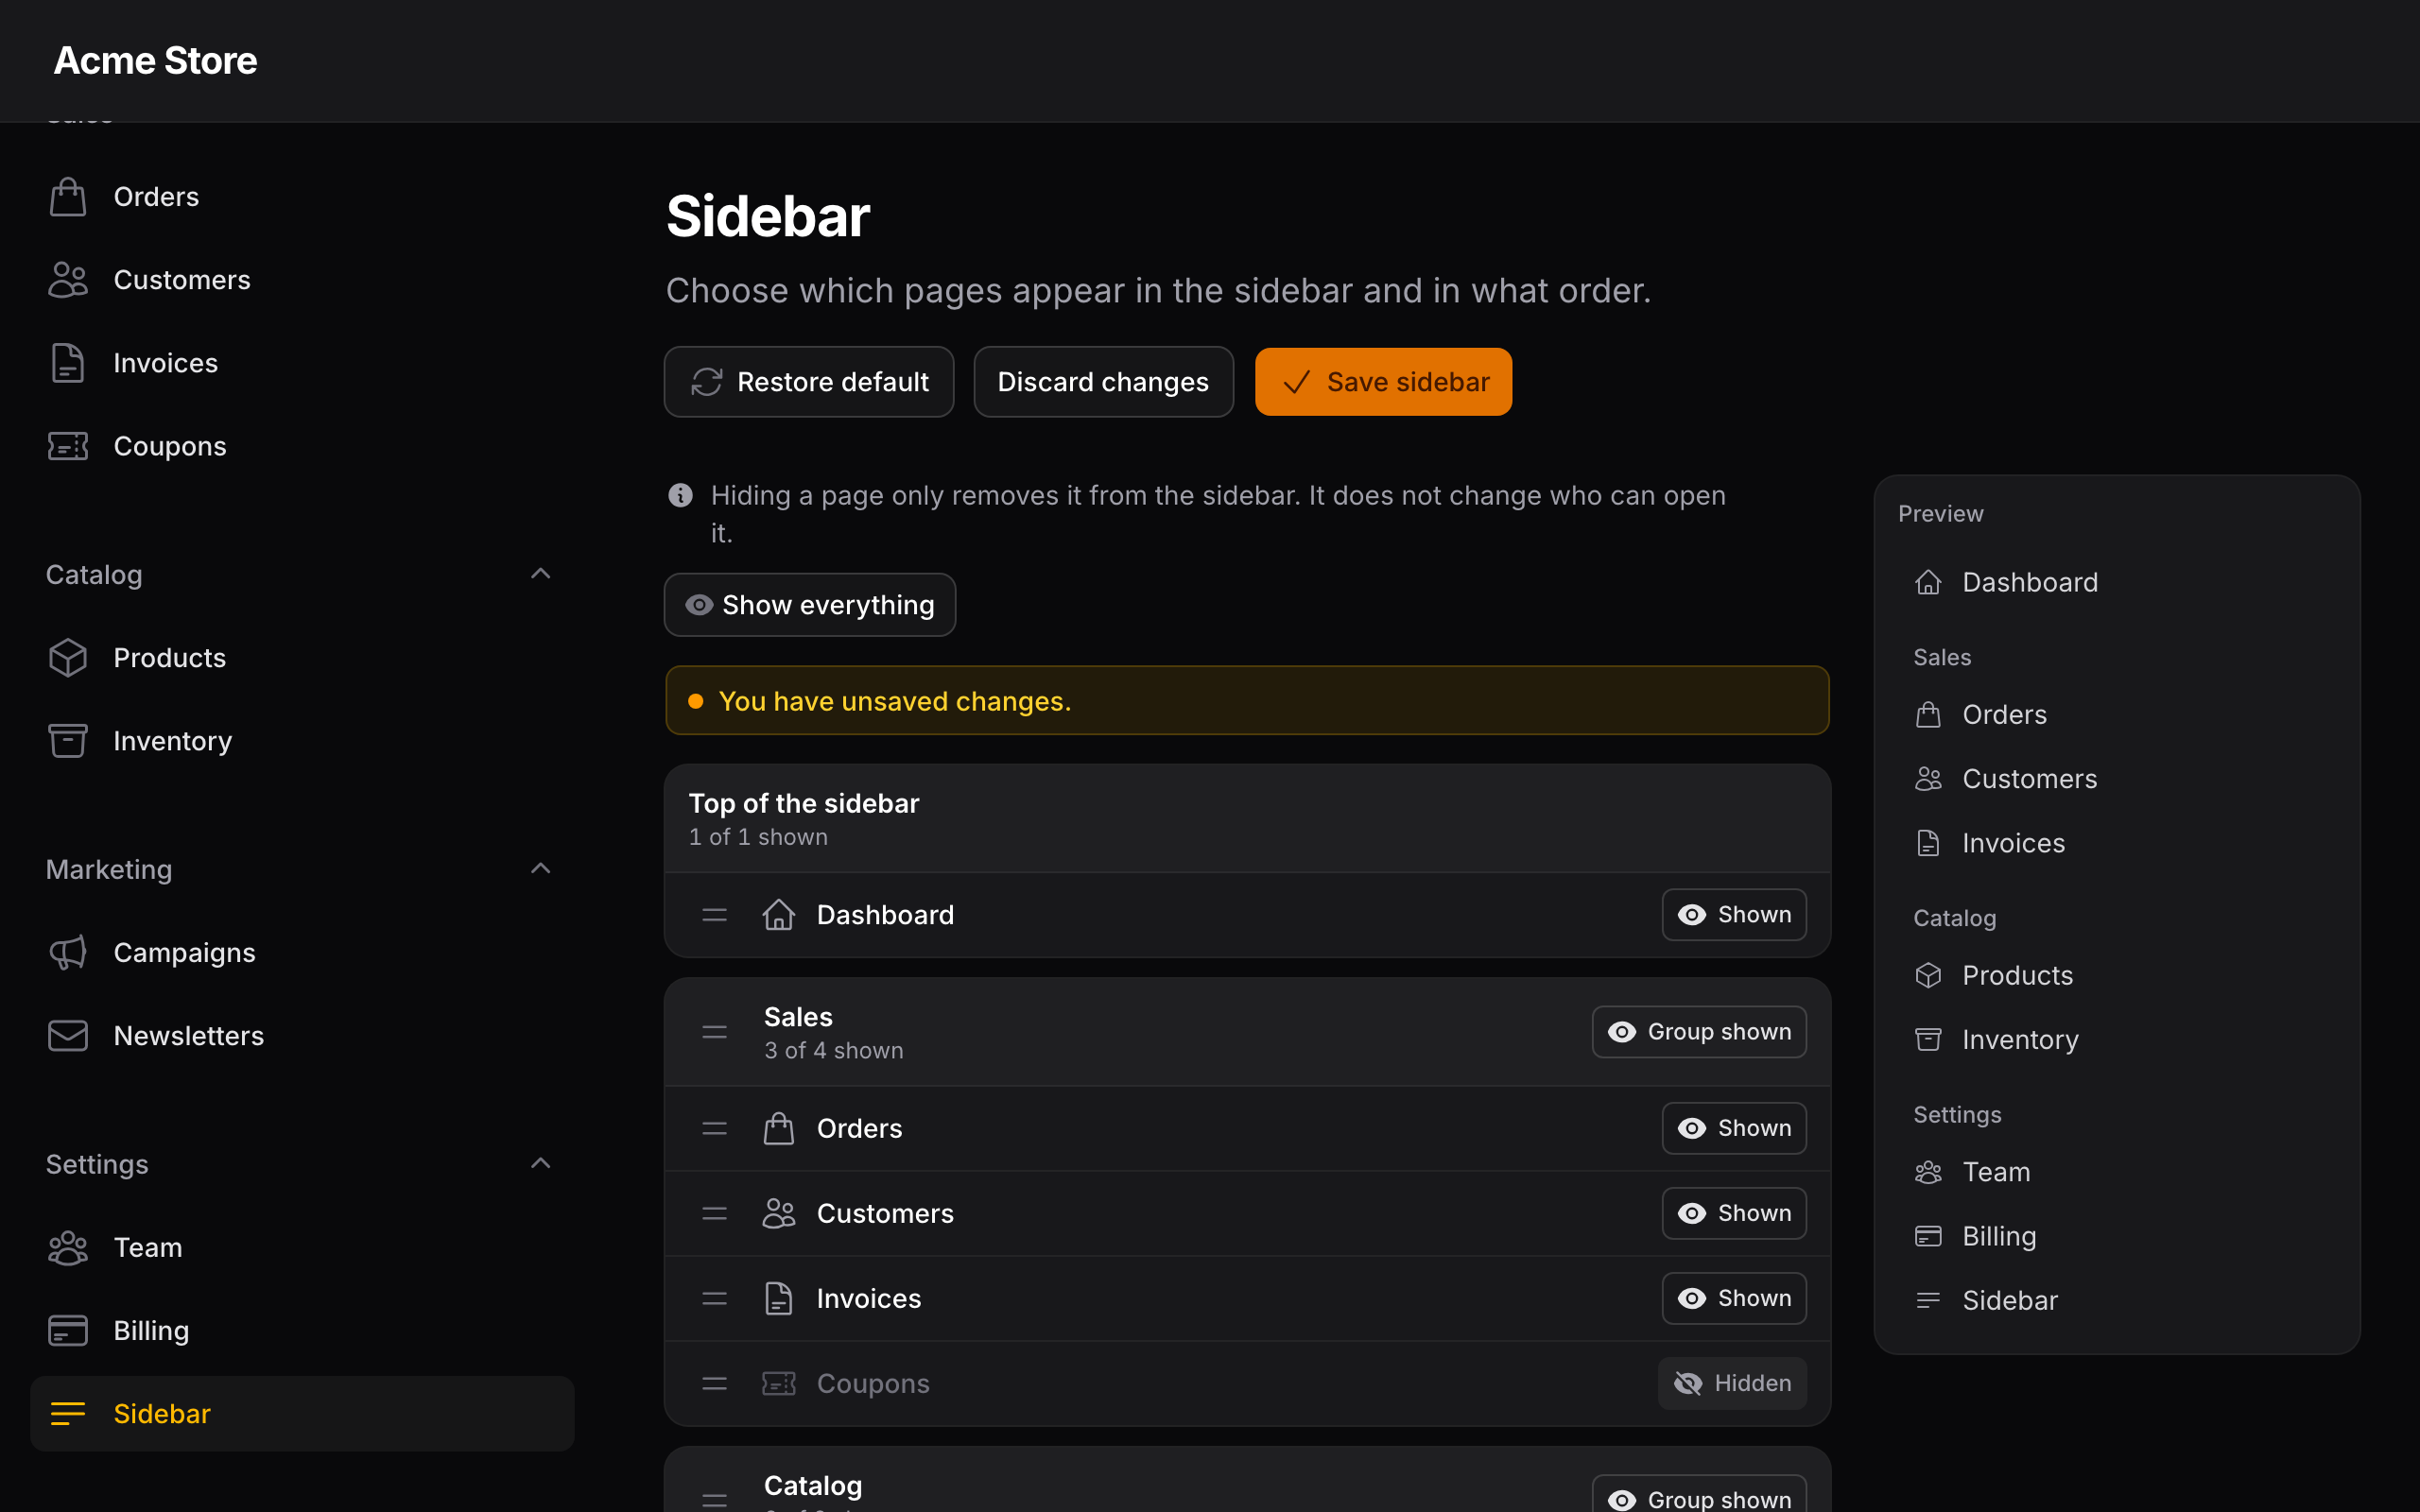This screenshot has width=2420, height=1512.
Task: Click the Customers people icon in left sidebar
Action: click(68, 280)
